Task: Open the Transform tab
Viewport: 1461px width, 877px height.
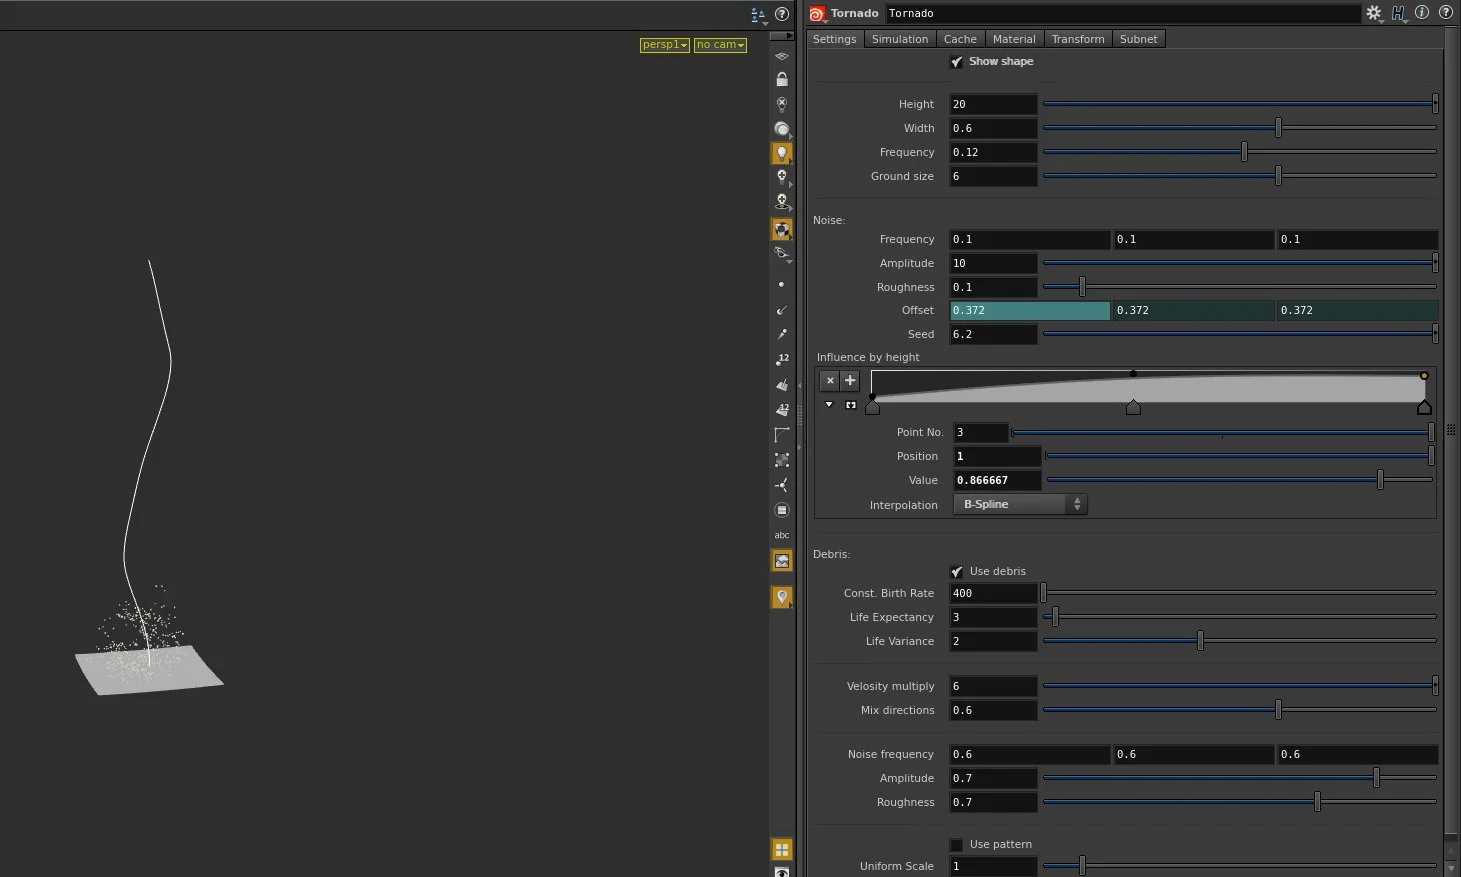Action: [1077, 38]
